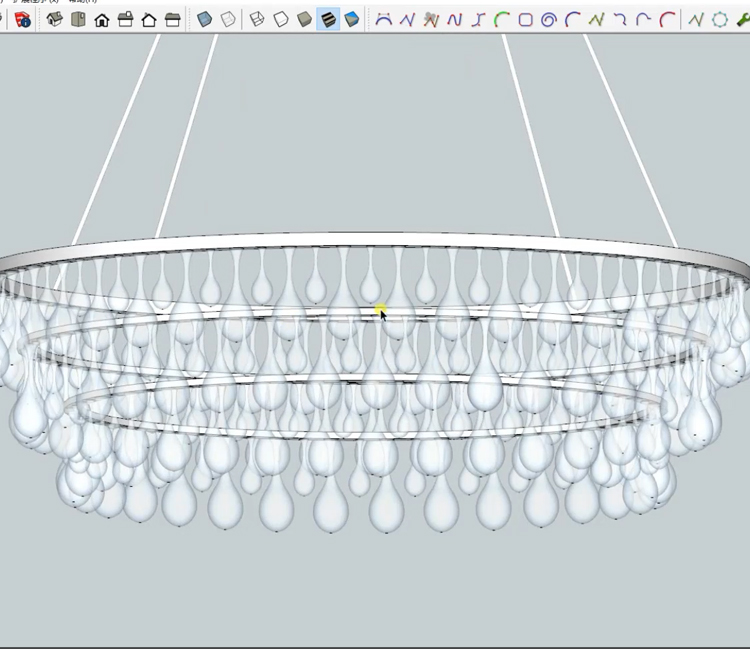Viewport: 750px width, 649px height.
Task: Select the crossed X-shaped spline tool
Action: pos(478,20)
